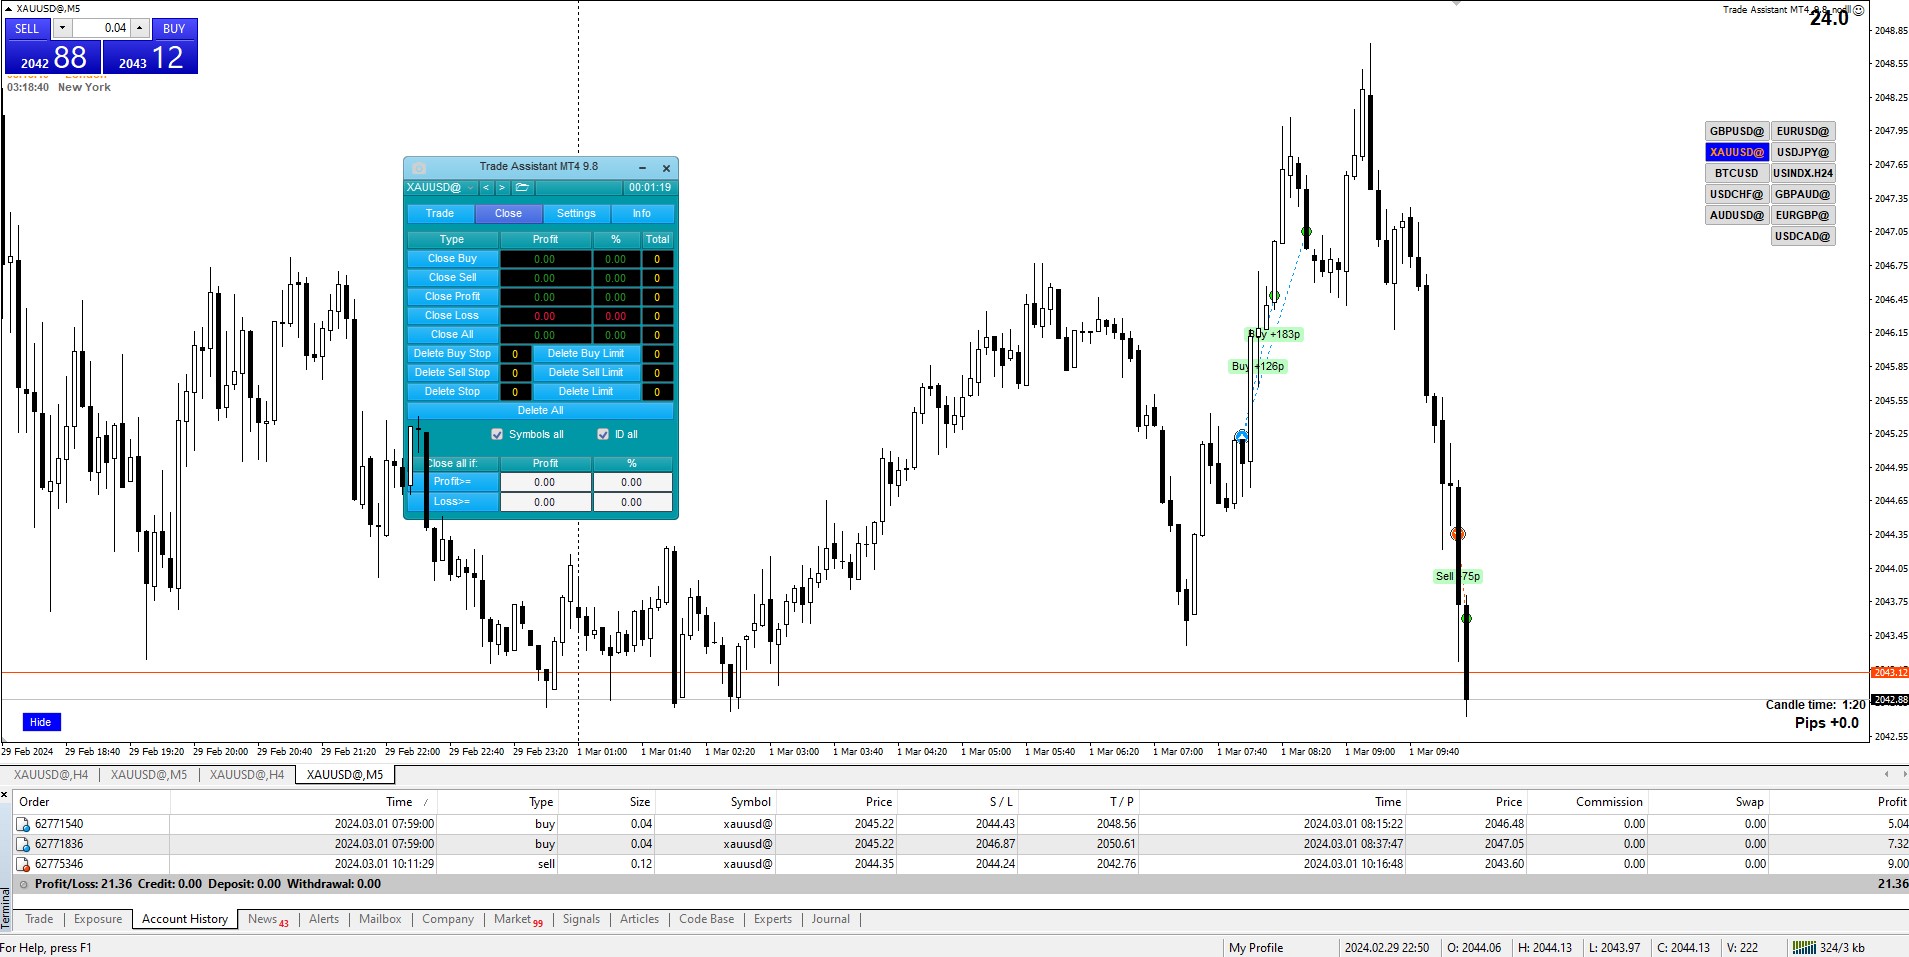Switch chart to EURUSD@ symbol button
The height and width of the screenshot is (957, 1909).
pos(1803,131)
